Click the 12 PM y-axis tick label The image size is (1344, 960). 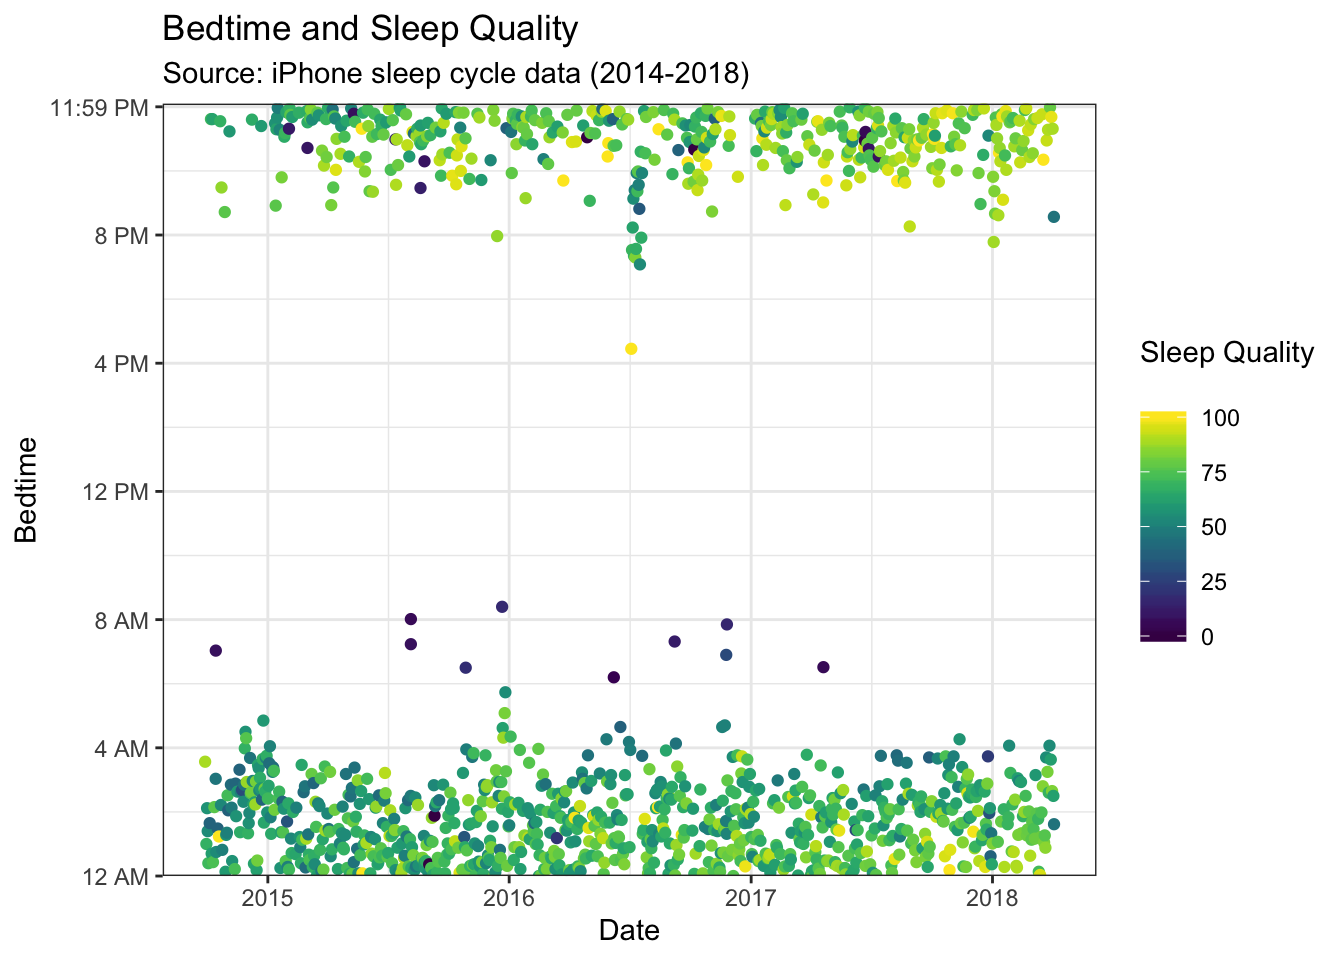[x=114, y=492]
